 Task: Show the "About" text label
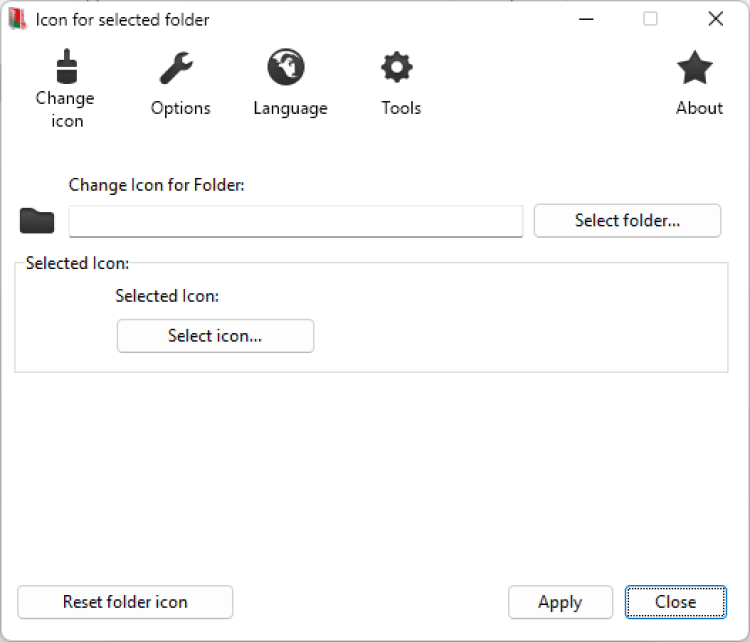[699, 108]
